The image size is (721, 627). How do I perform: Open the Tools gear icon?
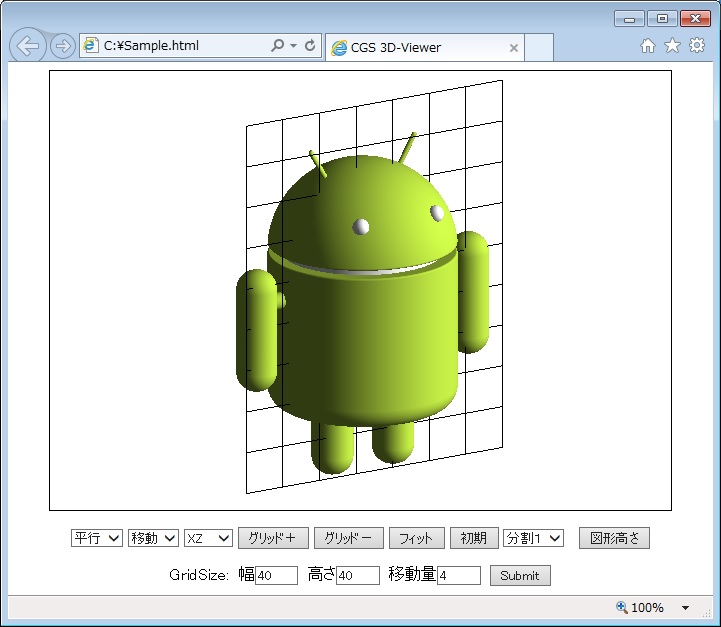click(x=697, y=45)
